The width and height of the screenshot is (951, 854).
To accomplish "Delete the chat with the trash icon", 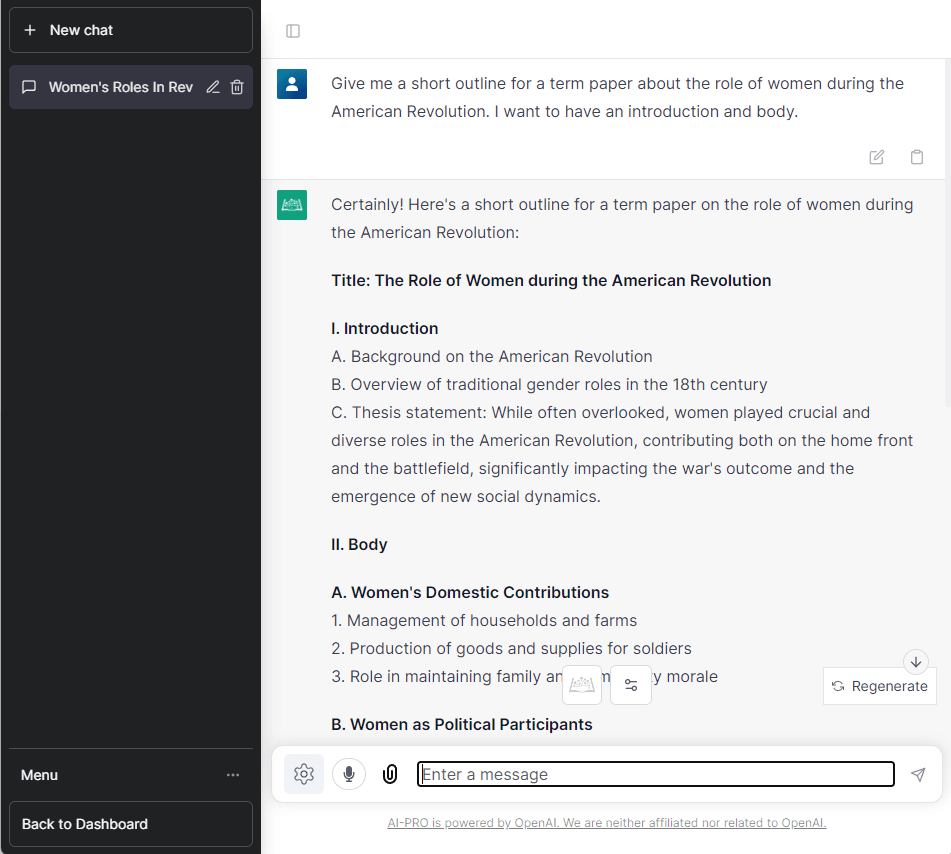I will coord(237,87).
